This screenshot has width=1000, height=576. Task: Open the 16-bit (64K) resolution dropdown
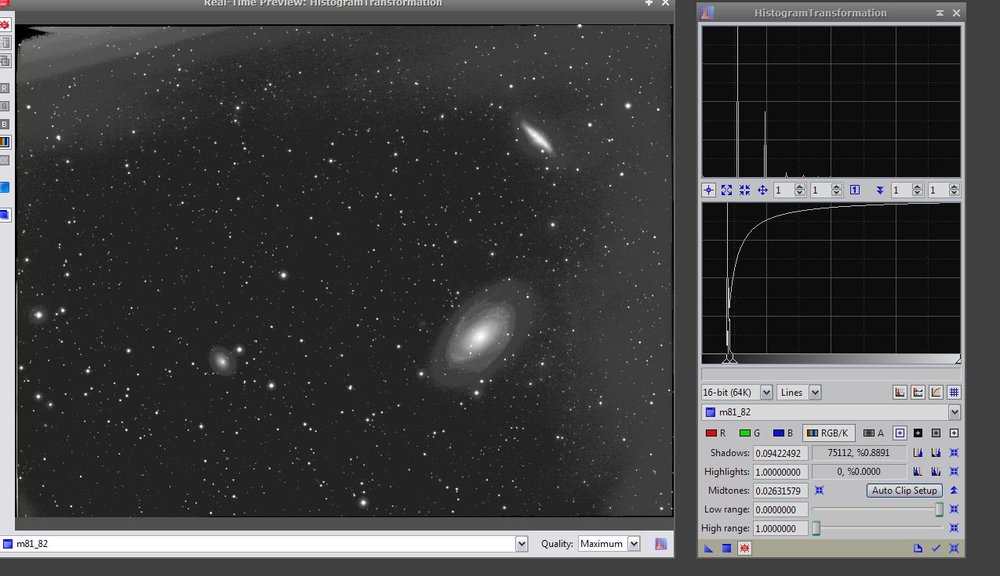[737, 392]
